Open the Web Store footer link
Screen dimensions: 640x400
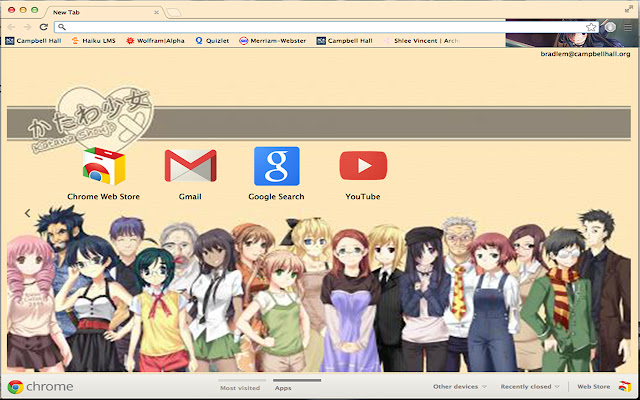[x=593, y=387]
